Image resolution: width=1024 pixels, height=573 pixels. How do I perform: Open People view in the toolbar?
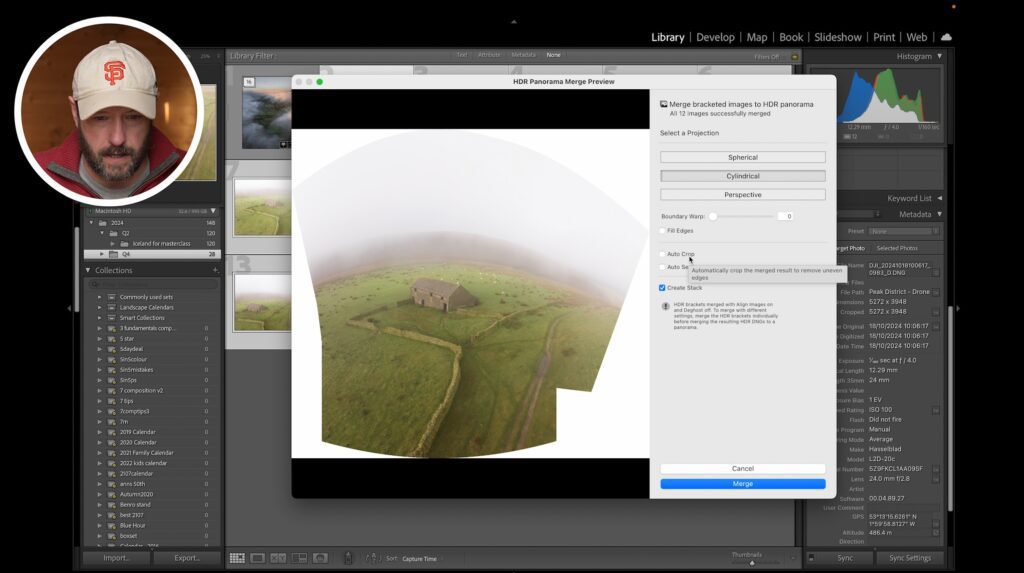320,558
